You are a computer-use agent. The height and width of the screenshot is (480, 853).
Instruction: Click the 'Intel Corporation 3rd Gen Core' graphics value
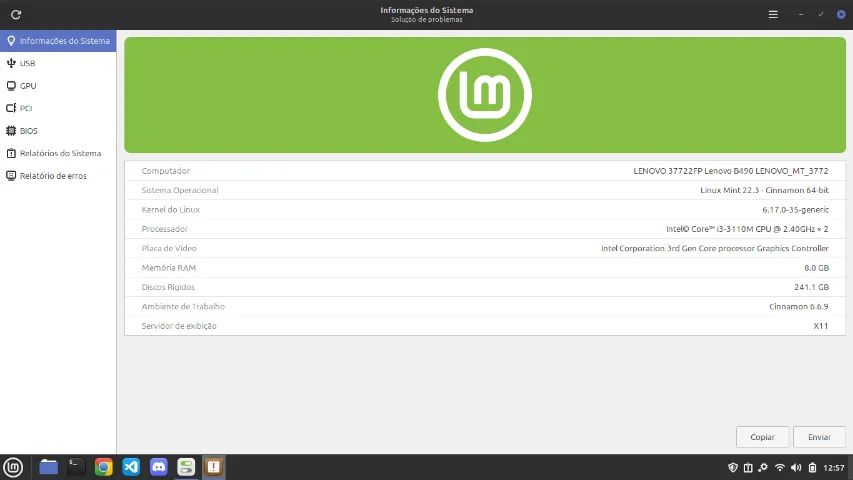coord(715,248)
